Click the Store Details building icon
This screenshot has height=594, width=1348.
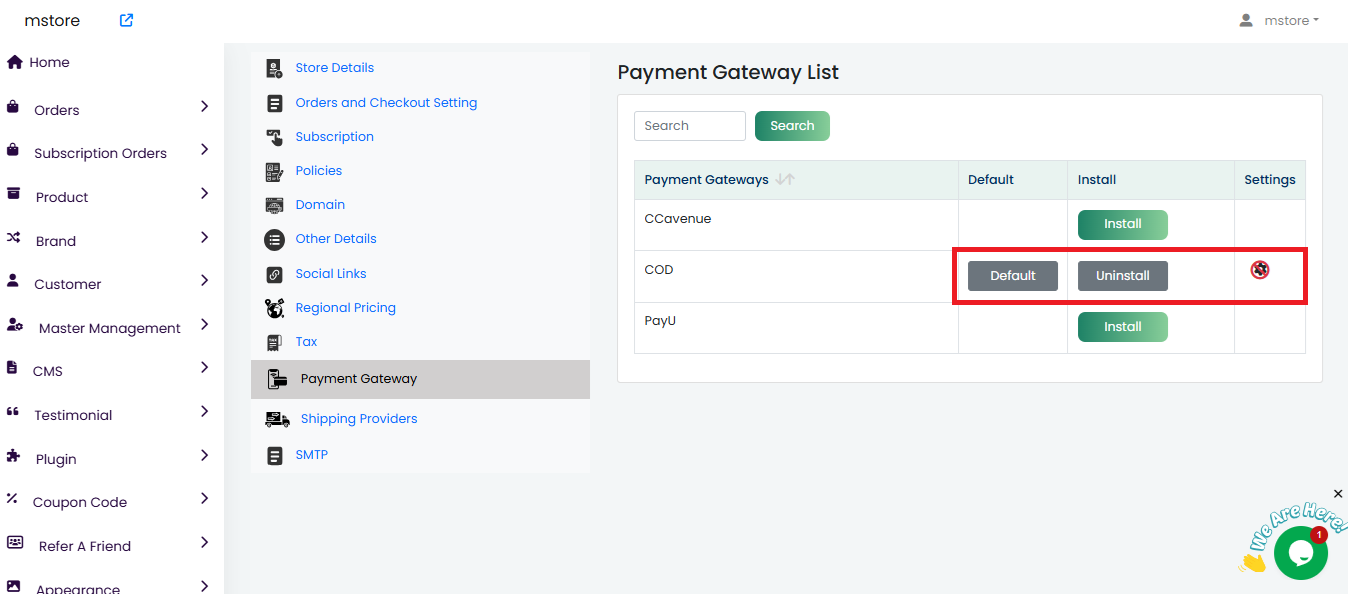274,68
